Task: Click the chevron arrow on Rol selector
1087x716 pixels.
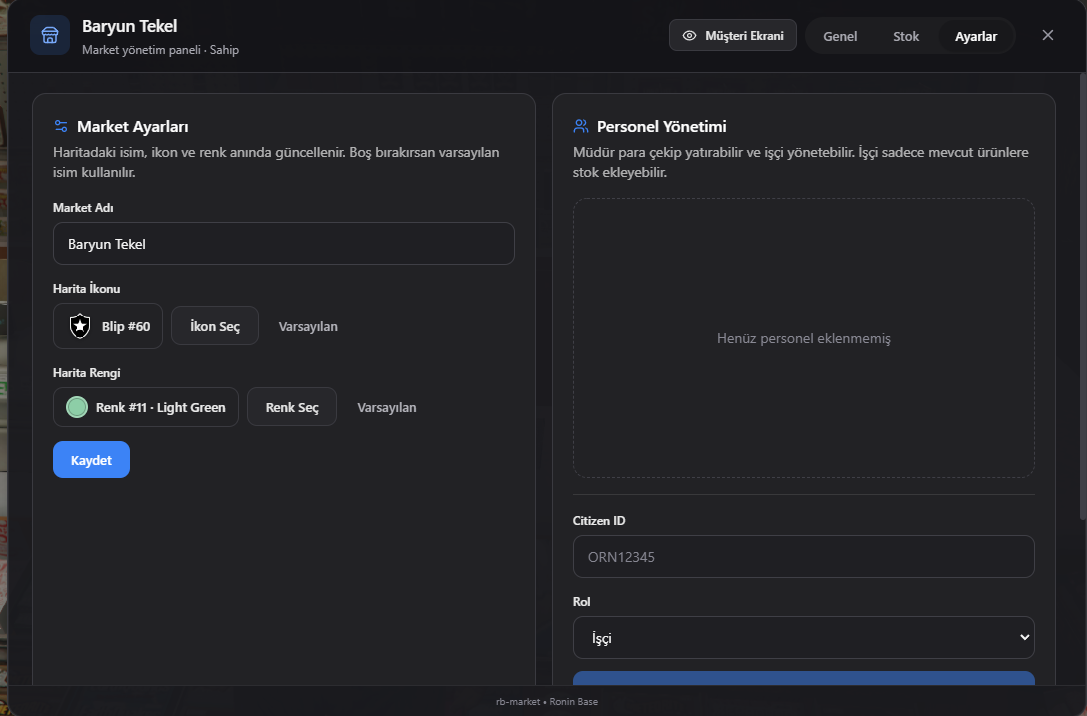Action: 1024,638
